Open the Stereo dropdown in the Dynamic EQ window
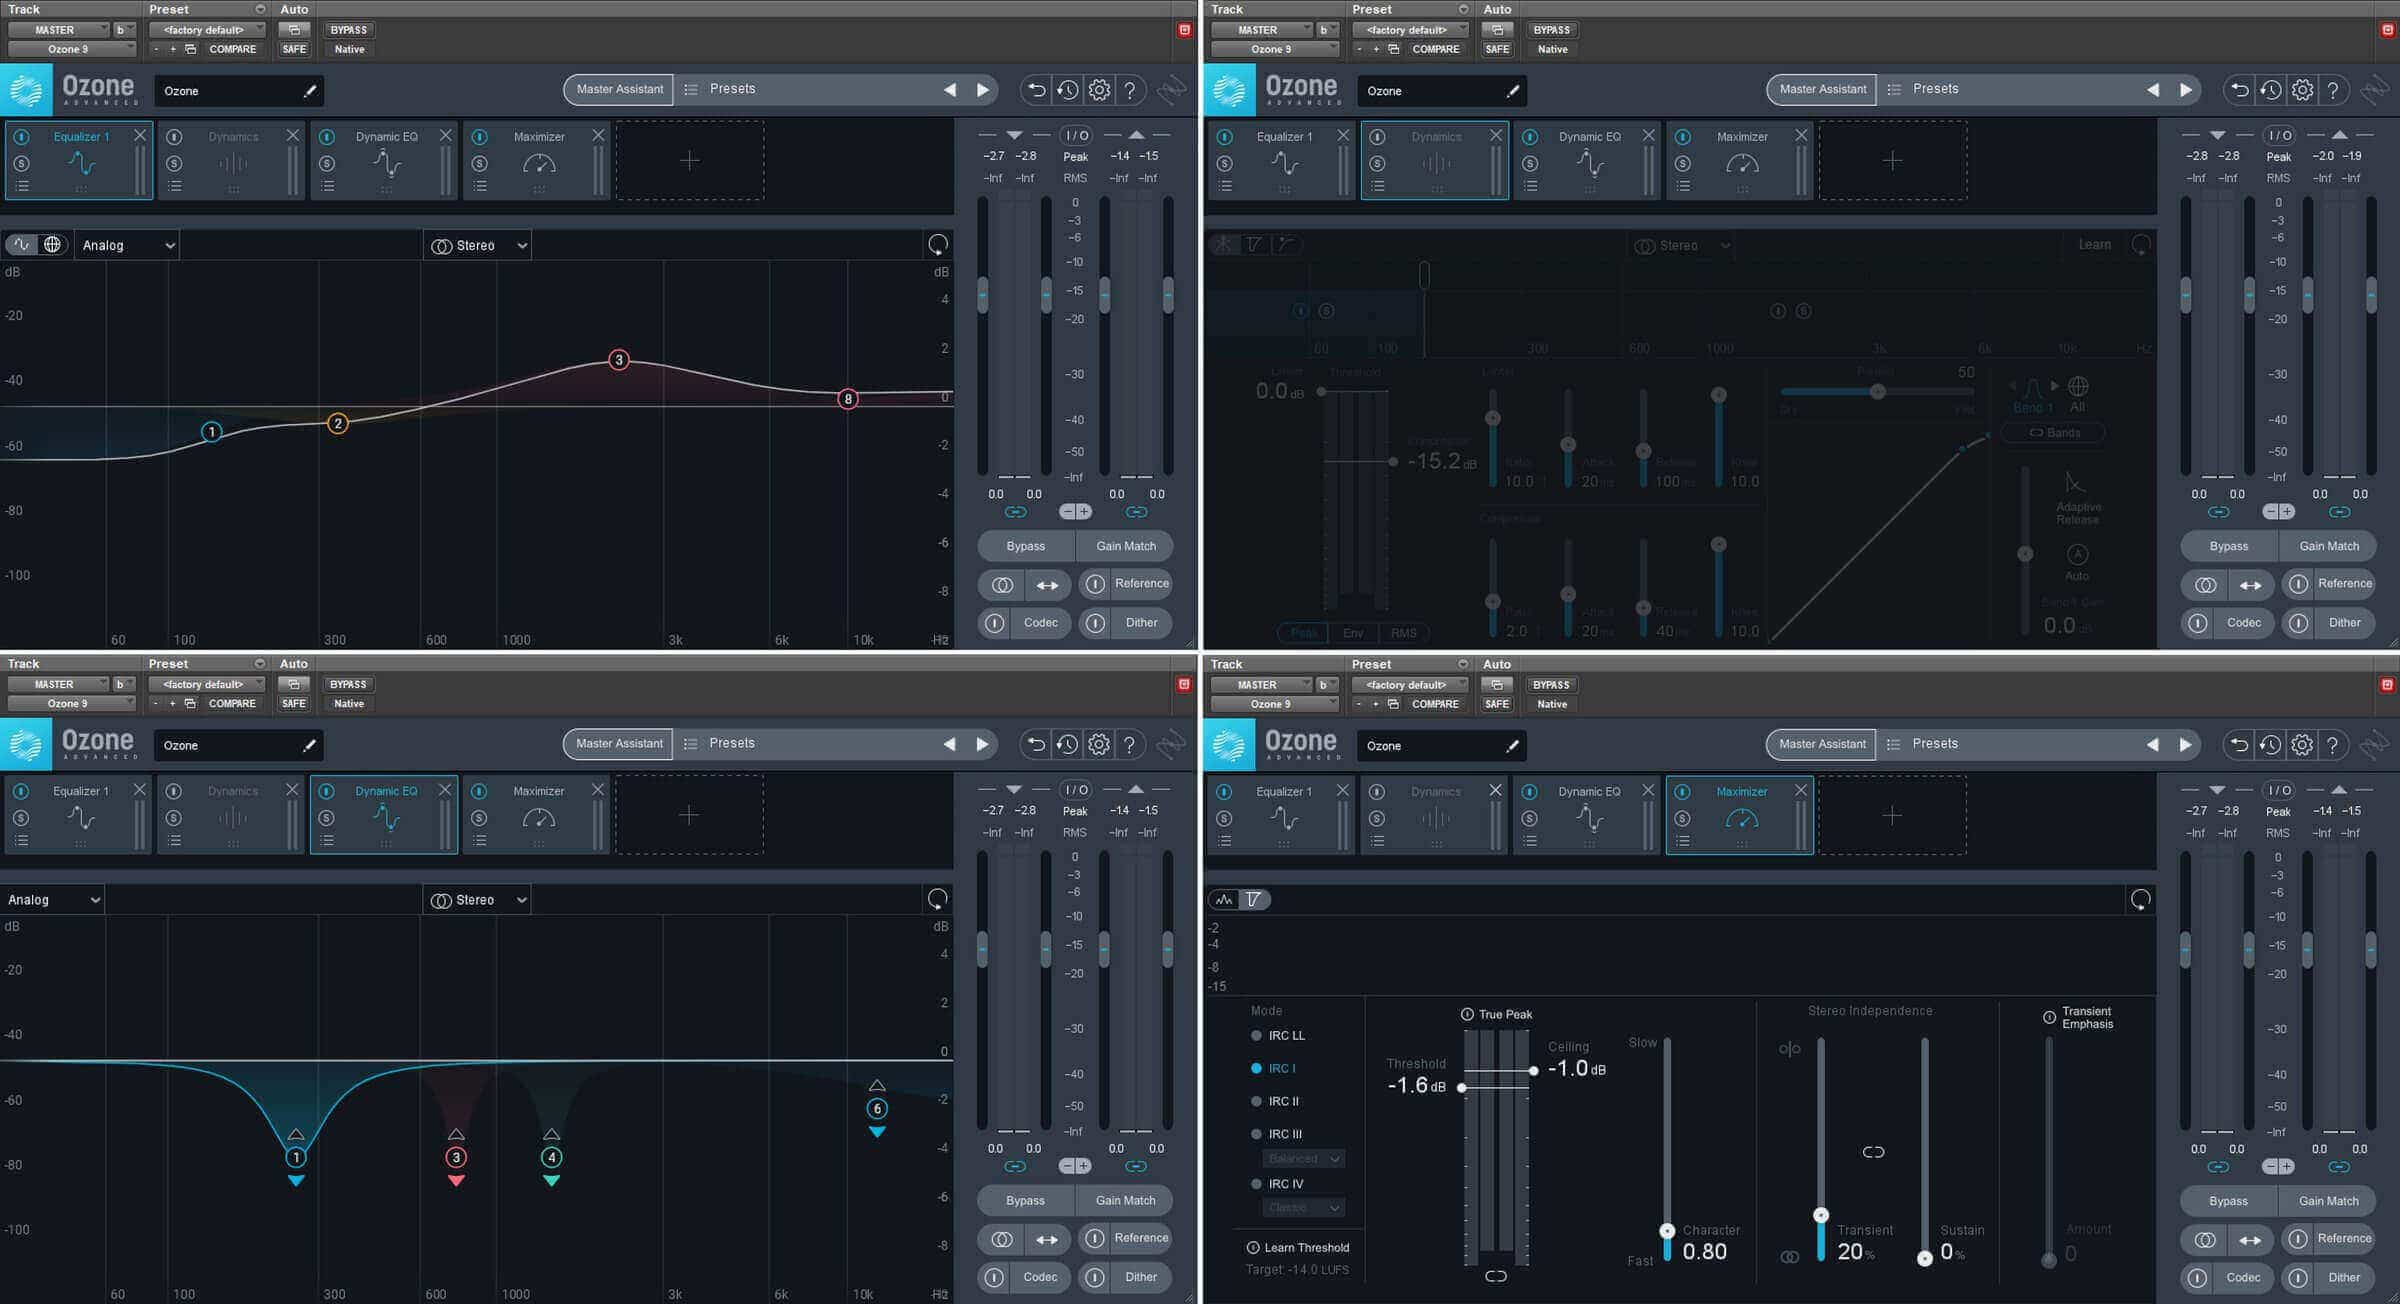Image resolution: width=2400 pixels, height=1304 pixels. [x=477, y=900]
